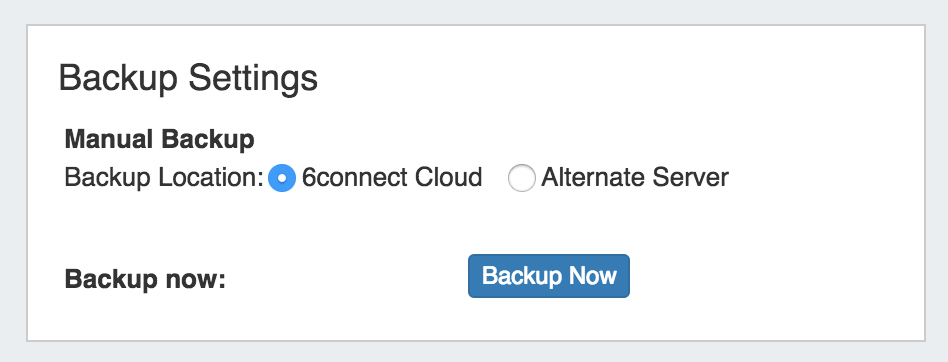
Task: Switch backup location to Alternate Server
Action: [521, 179]
